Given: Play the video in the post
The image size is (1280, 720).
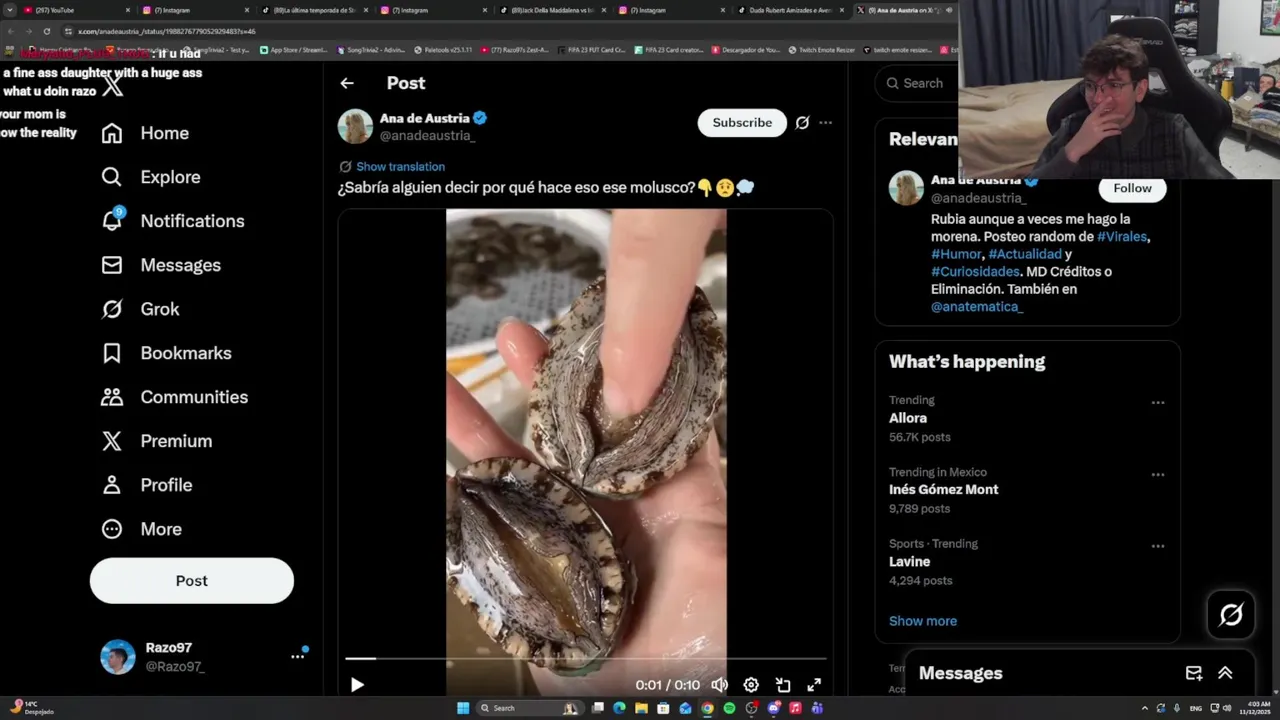Looking at the screenshot, I should (357, 685).
